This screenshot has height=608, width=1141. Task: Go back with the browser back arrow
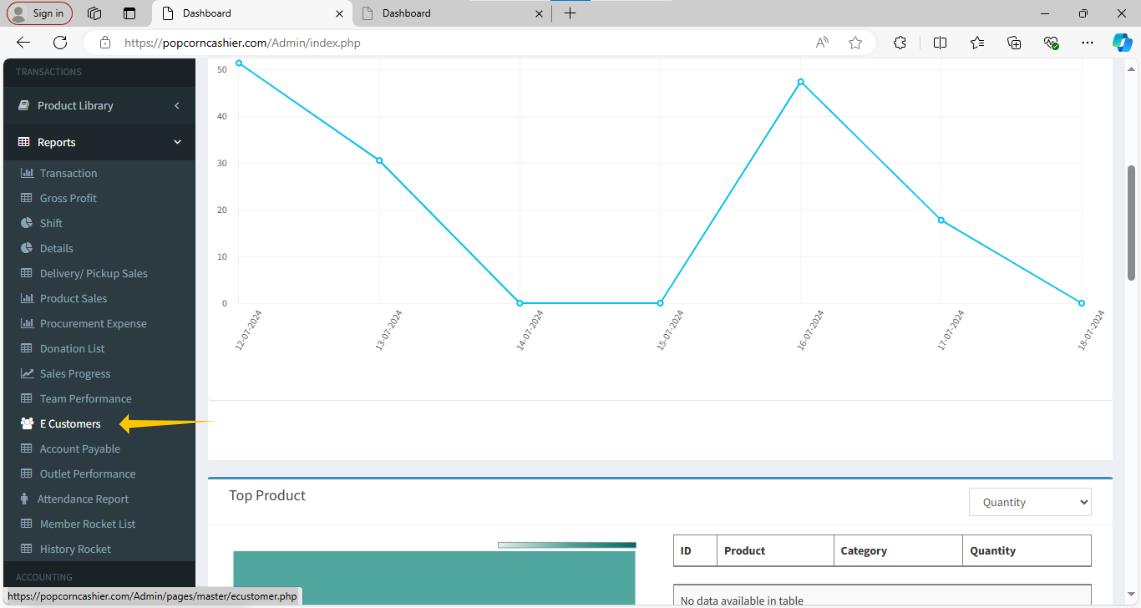pos(23,42)
